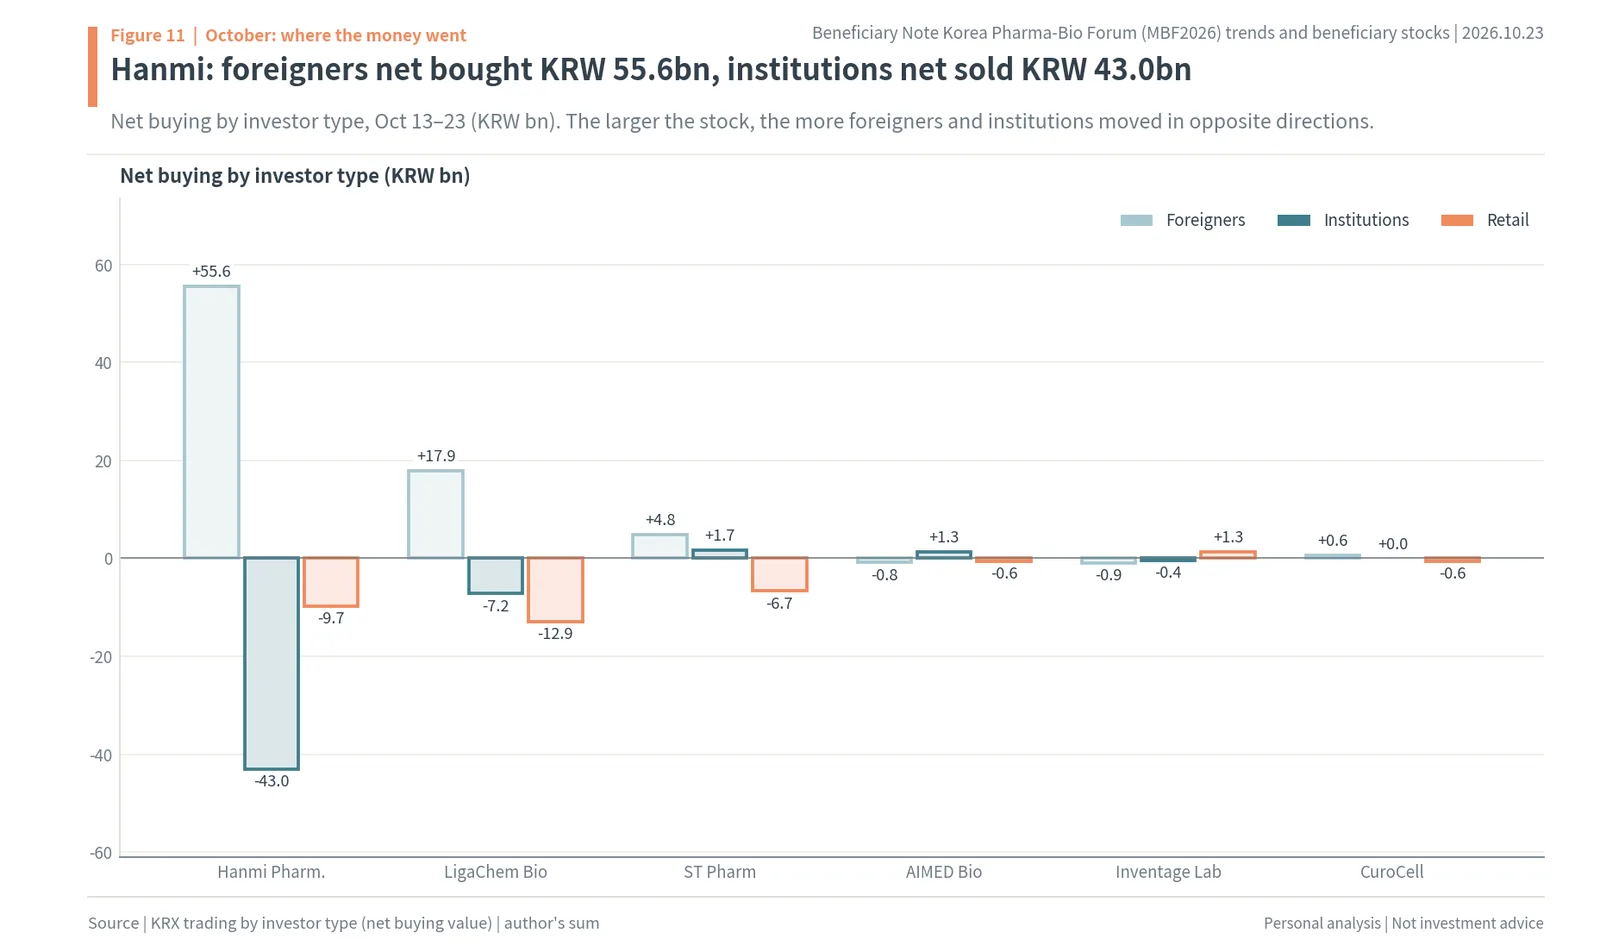Click the Retail legend color swatch
This screenshot has height=952, width=1600.
click(x=1457, y=220)
